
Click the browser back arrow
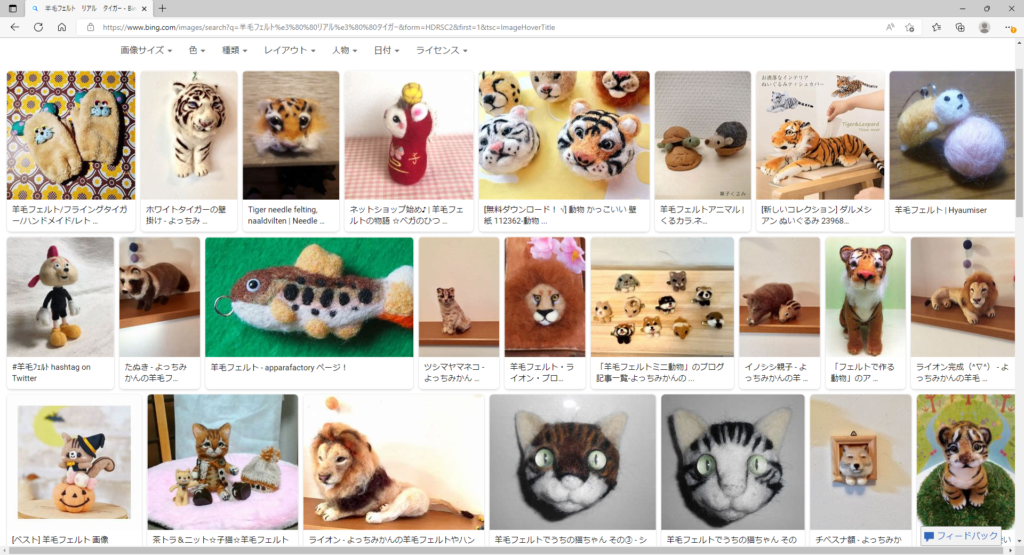tap(15, 27)
